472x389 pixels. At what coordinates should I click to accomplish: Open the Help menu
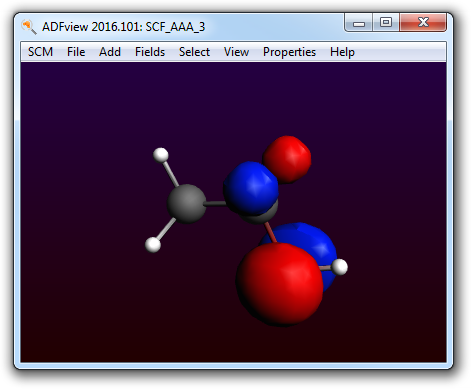[342, 52]
